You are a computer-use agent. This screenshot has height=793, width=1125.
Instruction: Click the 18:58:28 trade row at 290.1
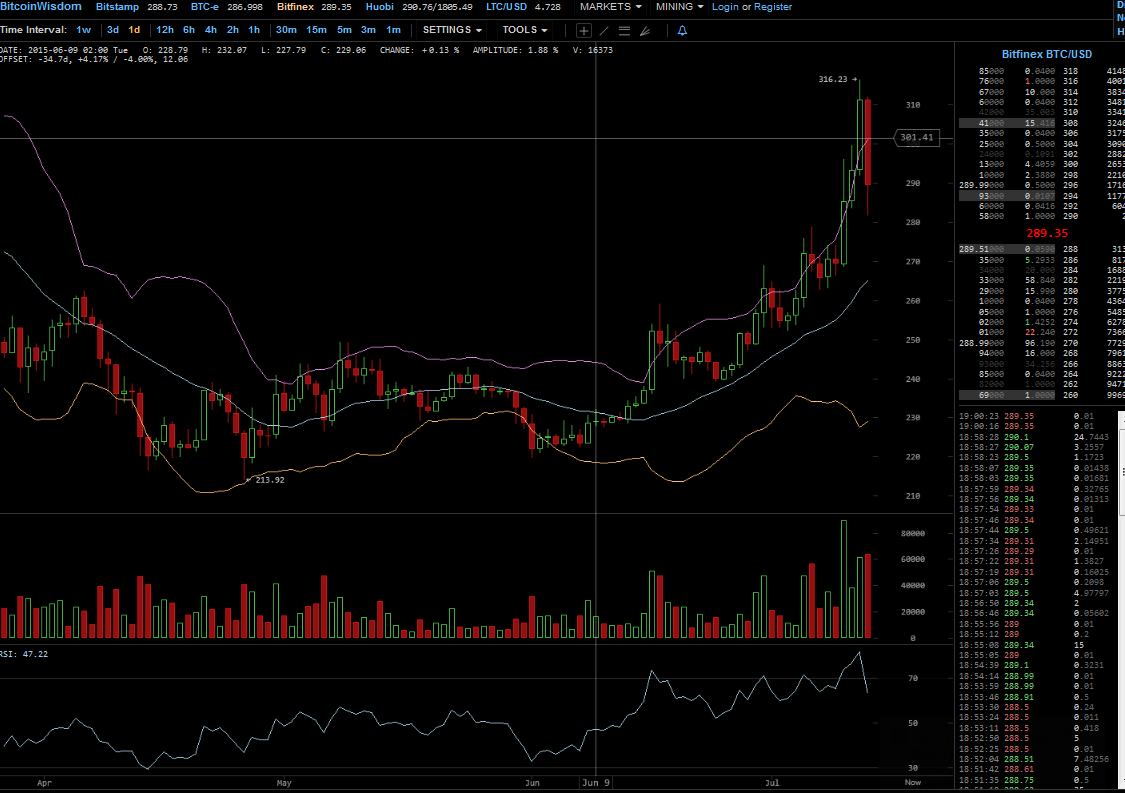point(1037,436)
